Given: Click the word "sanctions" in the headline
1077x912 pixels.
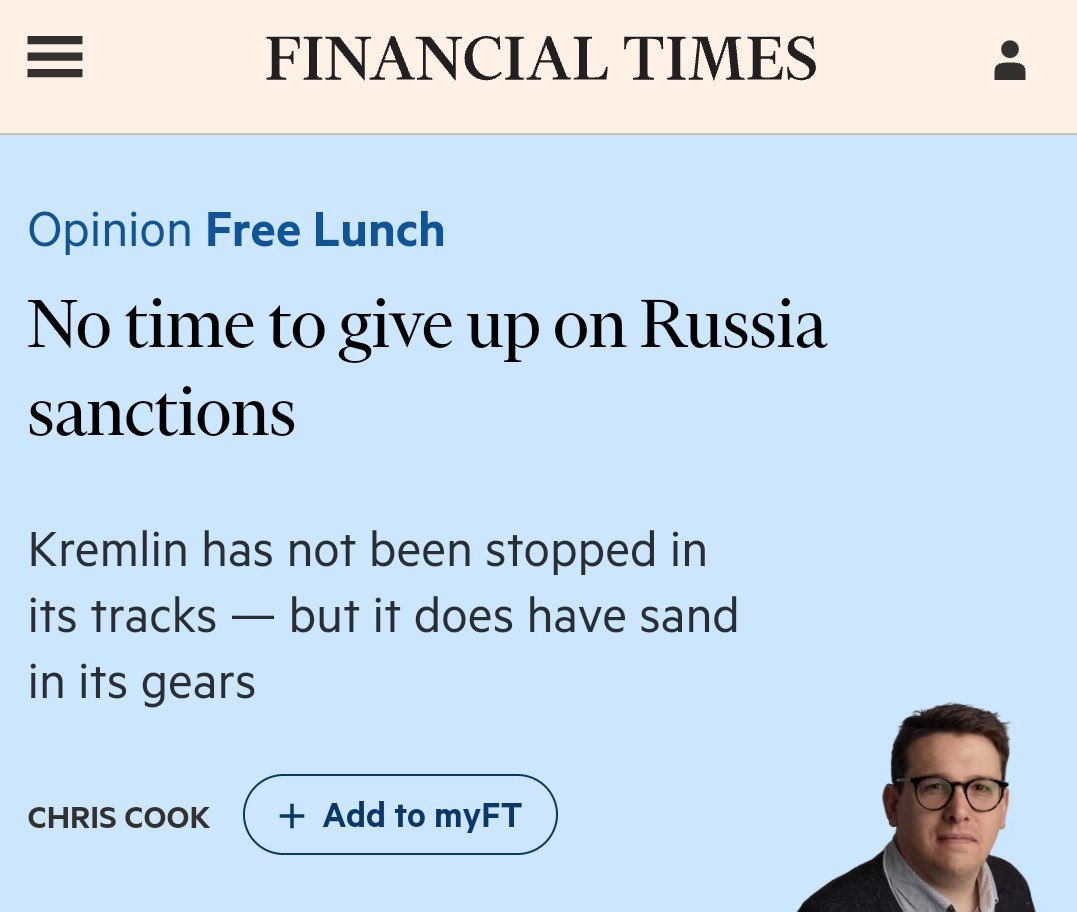Looking at the screenshot, I should (x=162, y=413).
